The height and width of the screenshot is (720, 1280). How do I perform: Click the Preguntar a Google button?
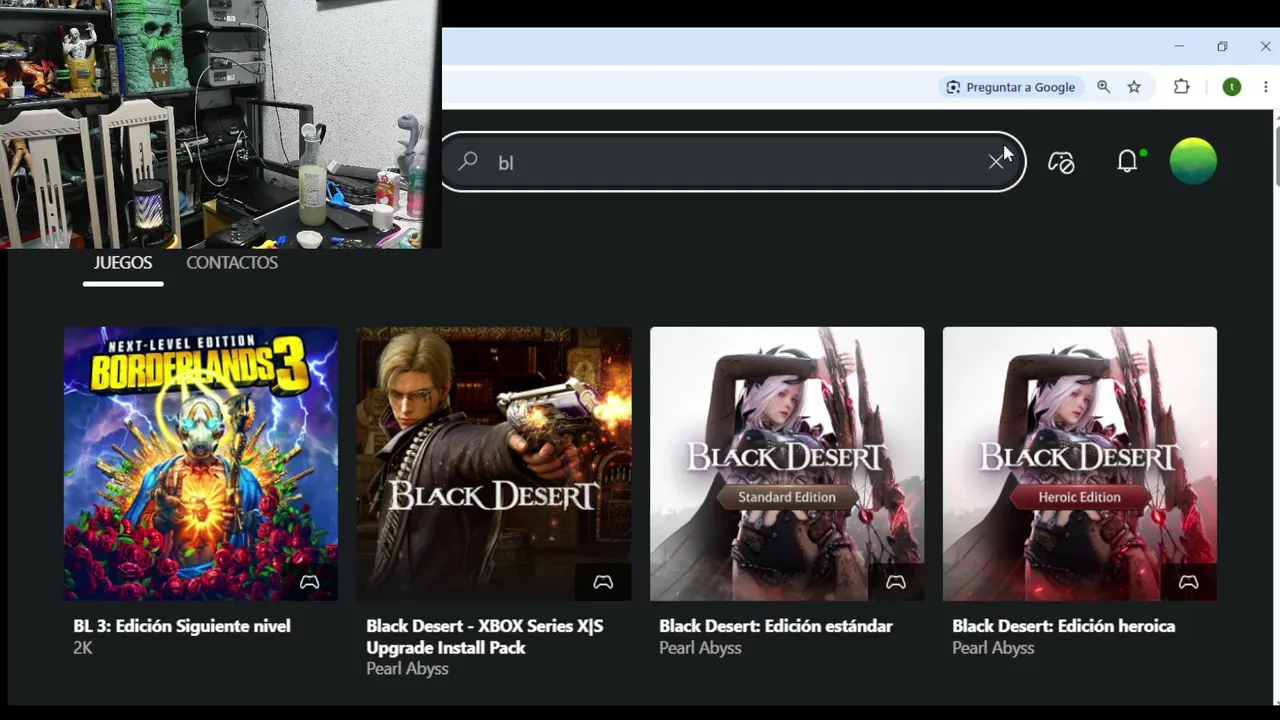[x=1011, y=87]
